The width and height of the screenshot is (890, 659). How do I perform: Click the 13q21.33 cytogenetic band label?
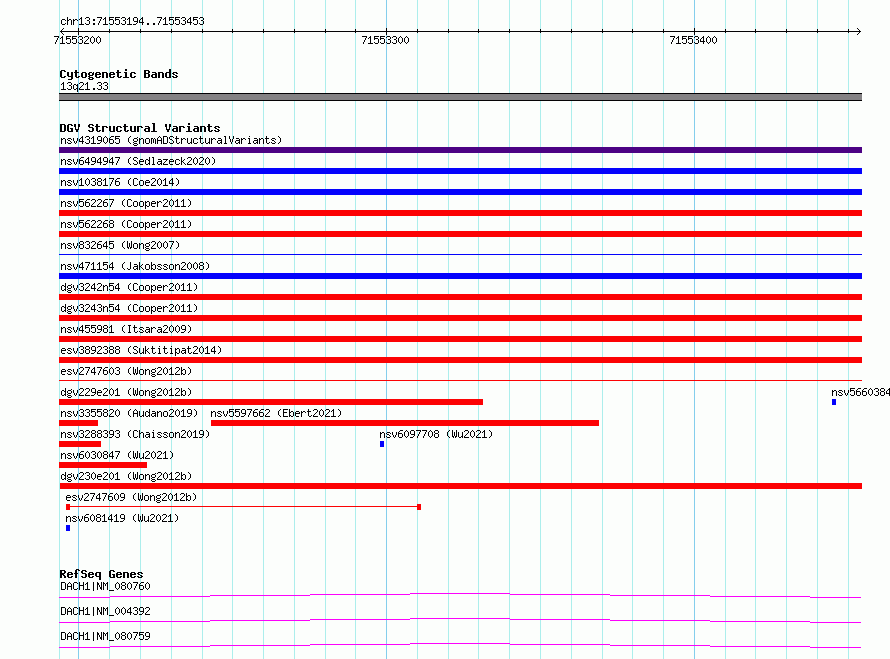[x=84, y=86]
